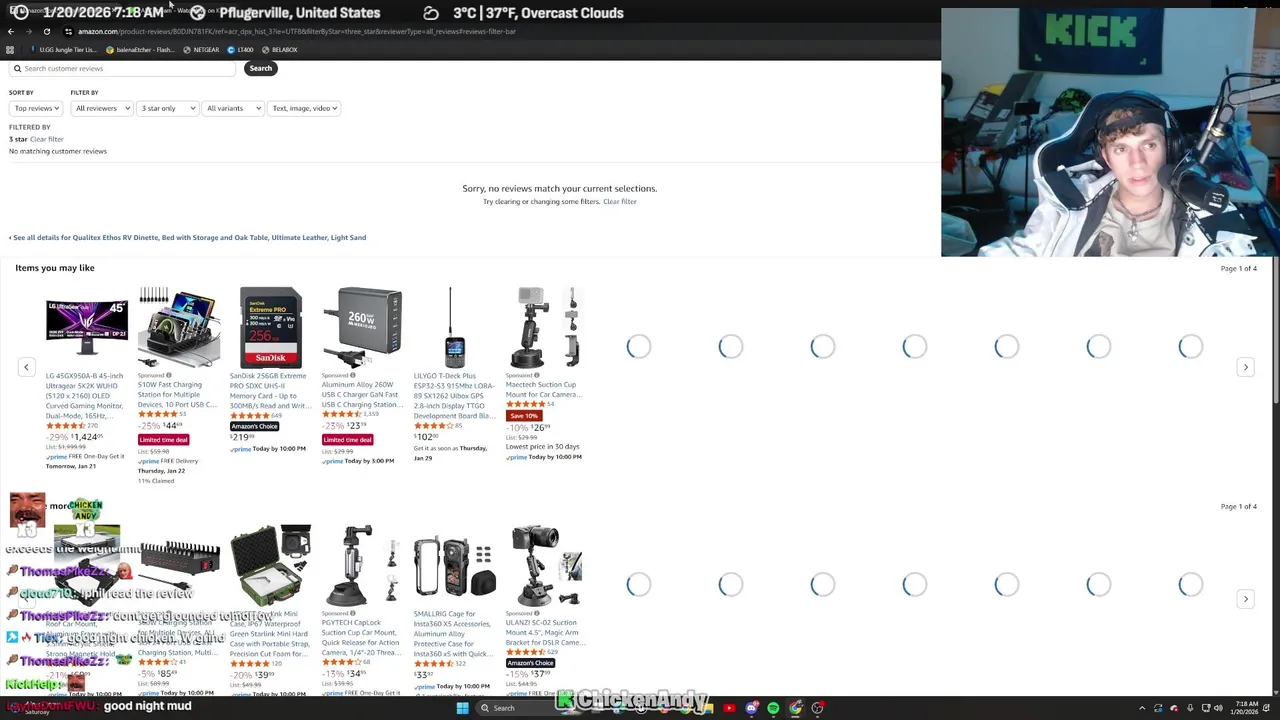1280x720 pixels.
Task: Open See all details for Qualitex Ethos link
Action: pyautogui.click(x=187, y=238)
